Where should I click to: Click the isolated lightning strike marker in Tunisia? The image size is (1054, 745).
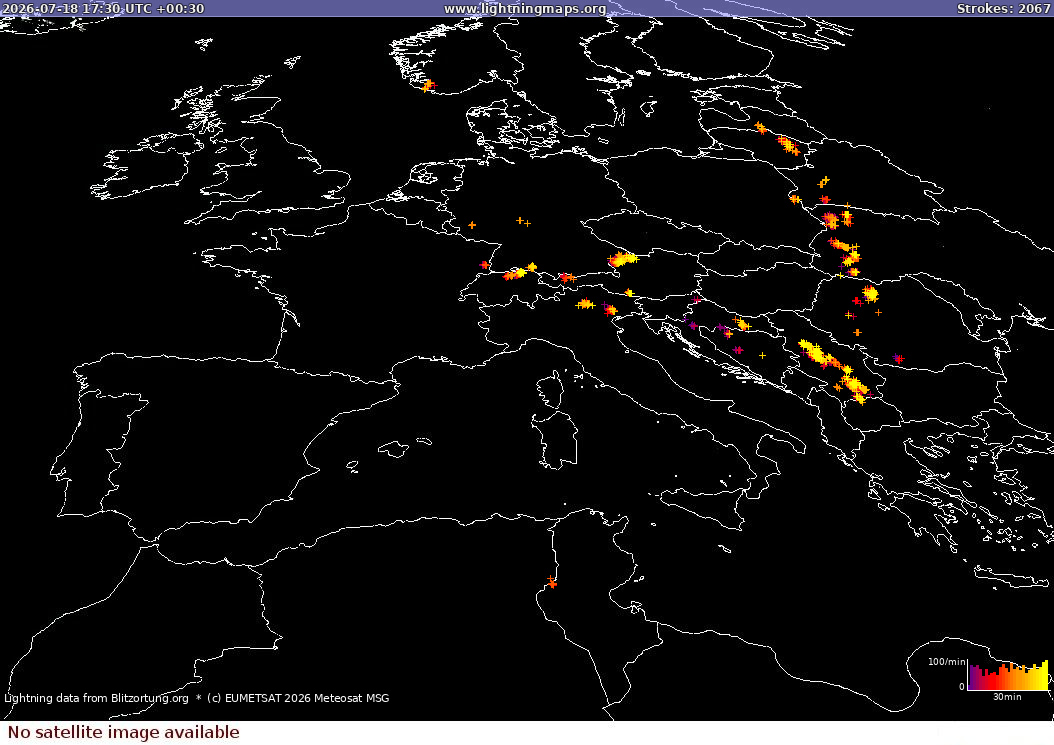[x=551, y=582]
